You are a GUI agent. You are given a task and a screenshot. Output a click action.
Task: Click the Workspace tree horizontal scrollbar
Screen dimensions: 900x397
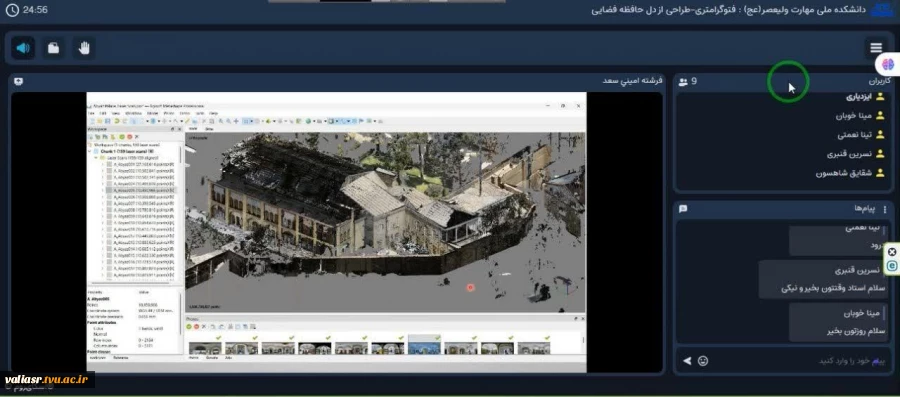pos(131,282)
